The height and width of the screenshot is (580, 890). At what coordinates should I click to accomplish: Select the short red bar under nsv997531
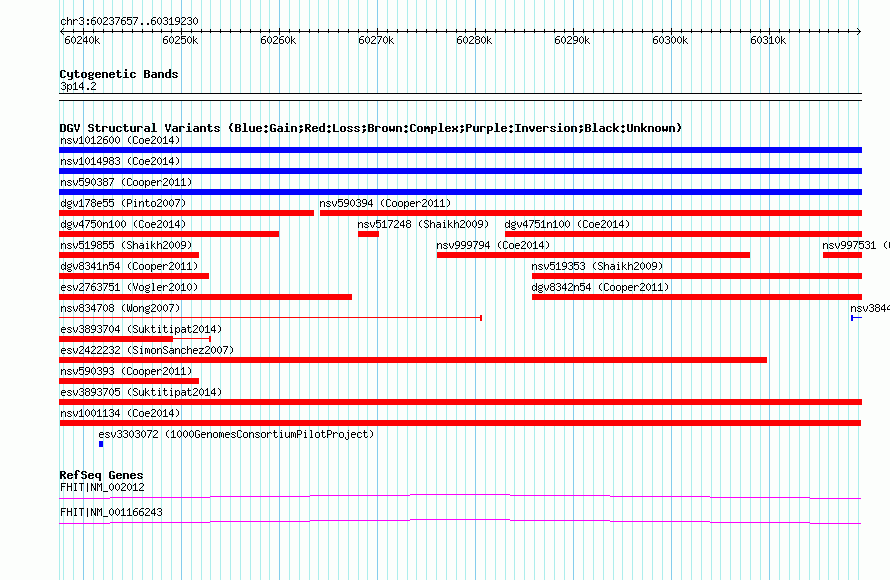click(842, 255)
